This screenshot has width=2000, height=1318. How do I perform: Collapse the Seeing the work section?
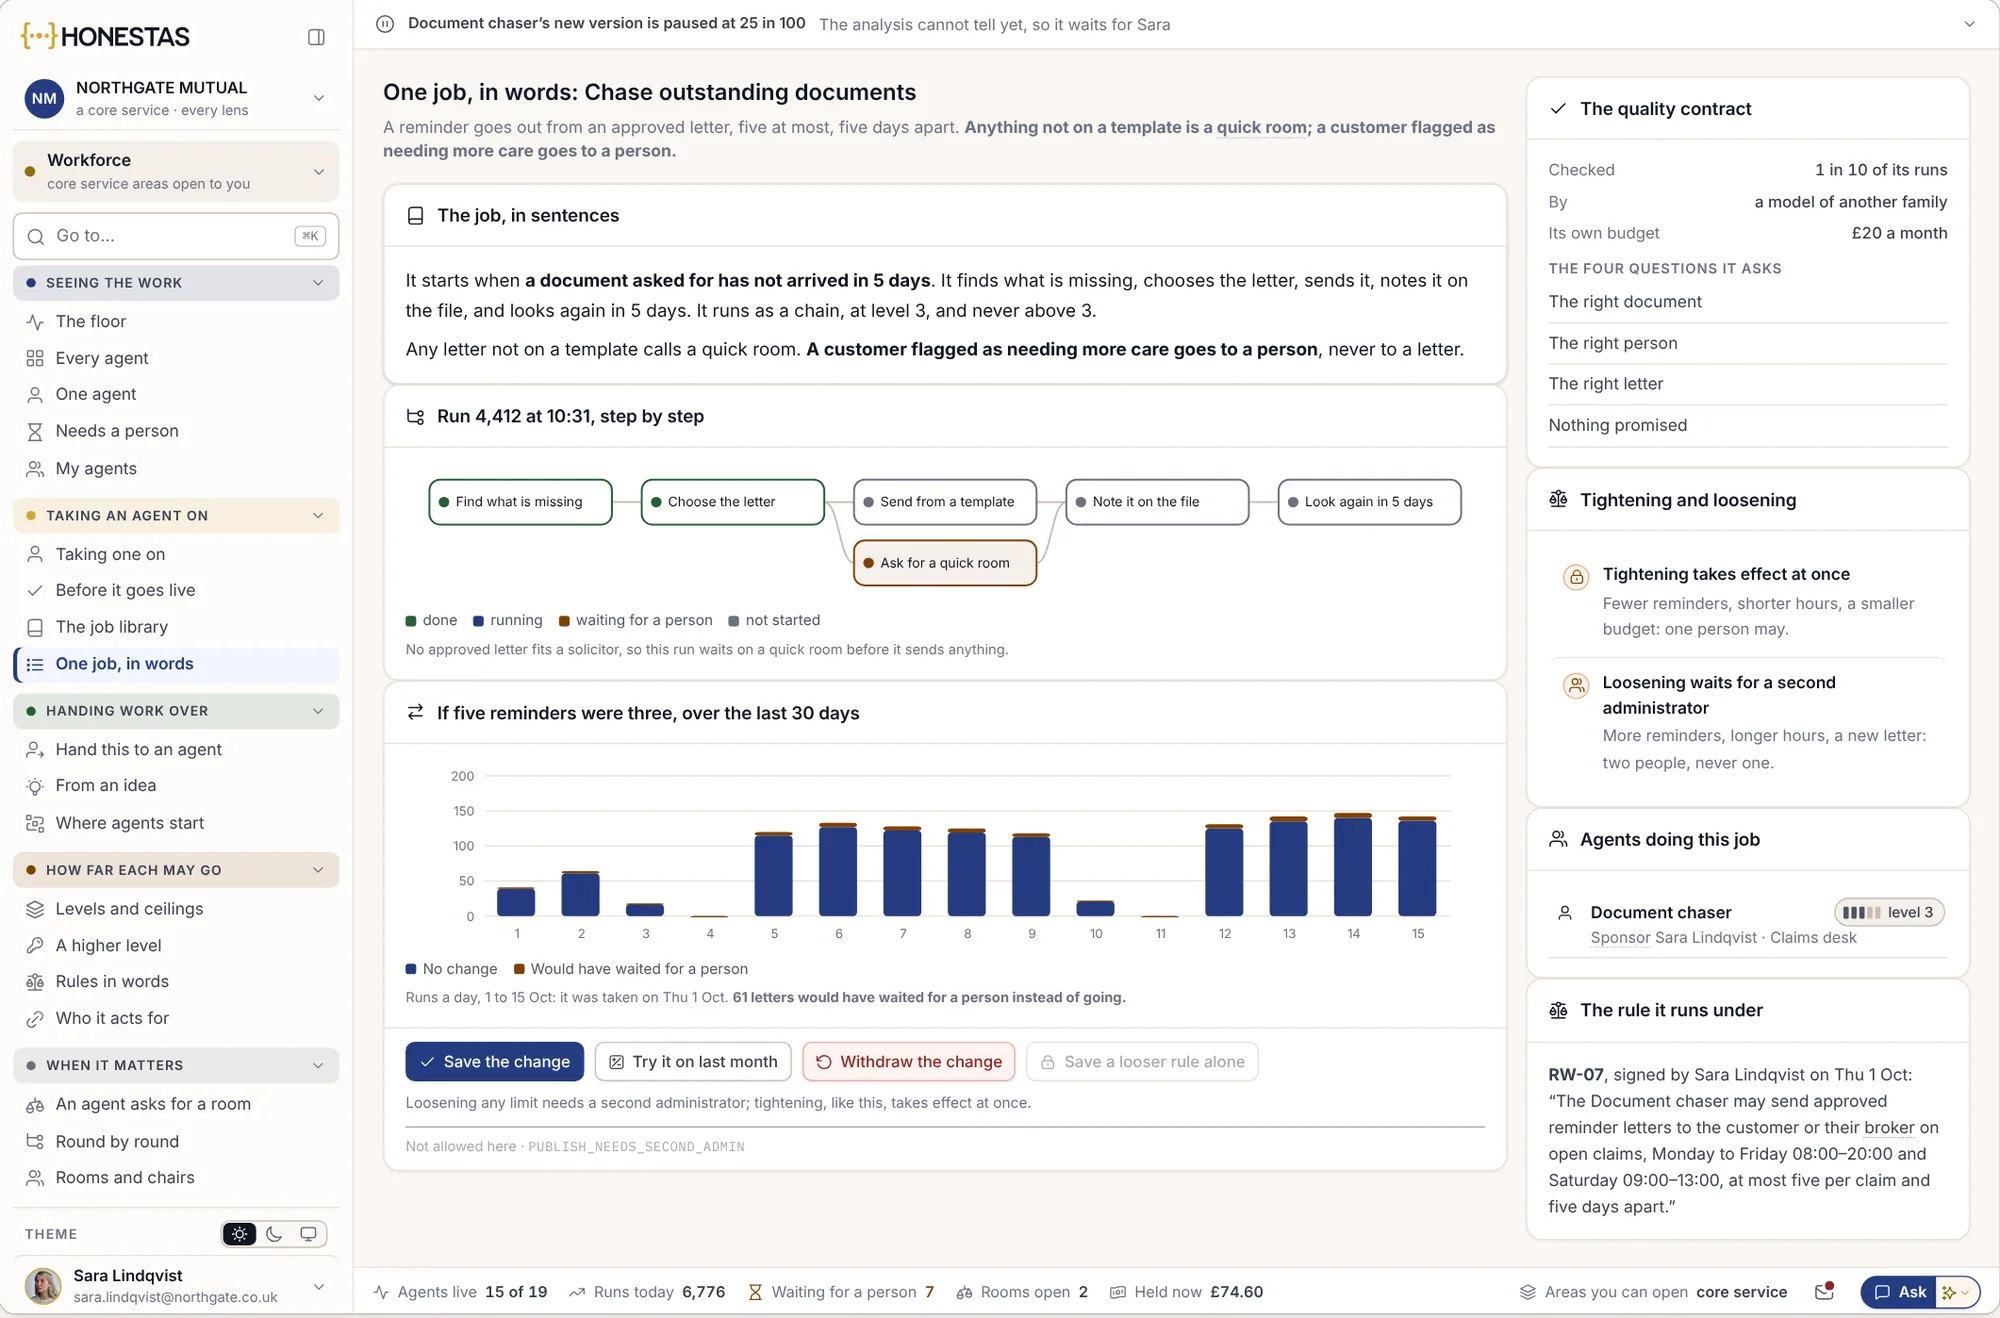176,283
